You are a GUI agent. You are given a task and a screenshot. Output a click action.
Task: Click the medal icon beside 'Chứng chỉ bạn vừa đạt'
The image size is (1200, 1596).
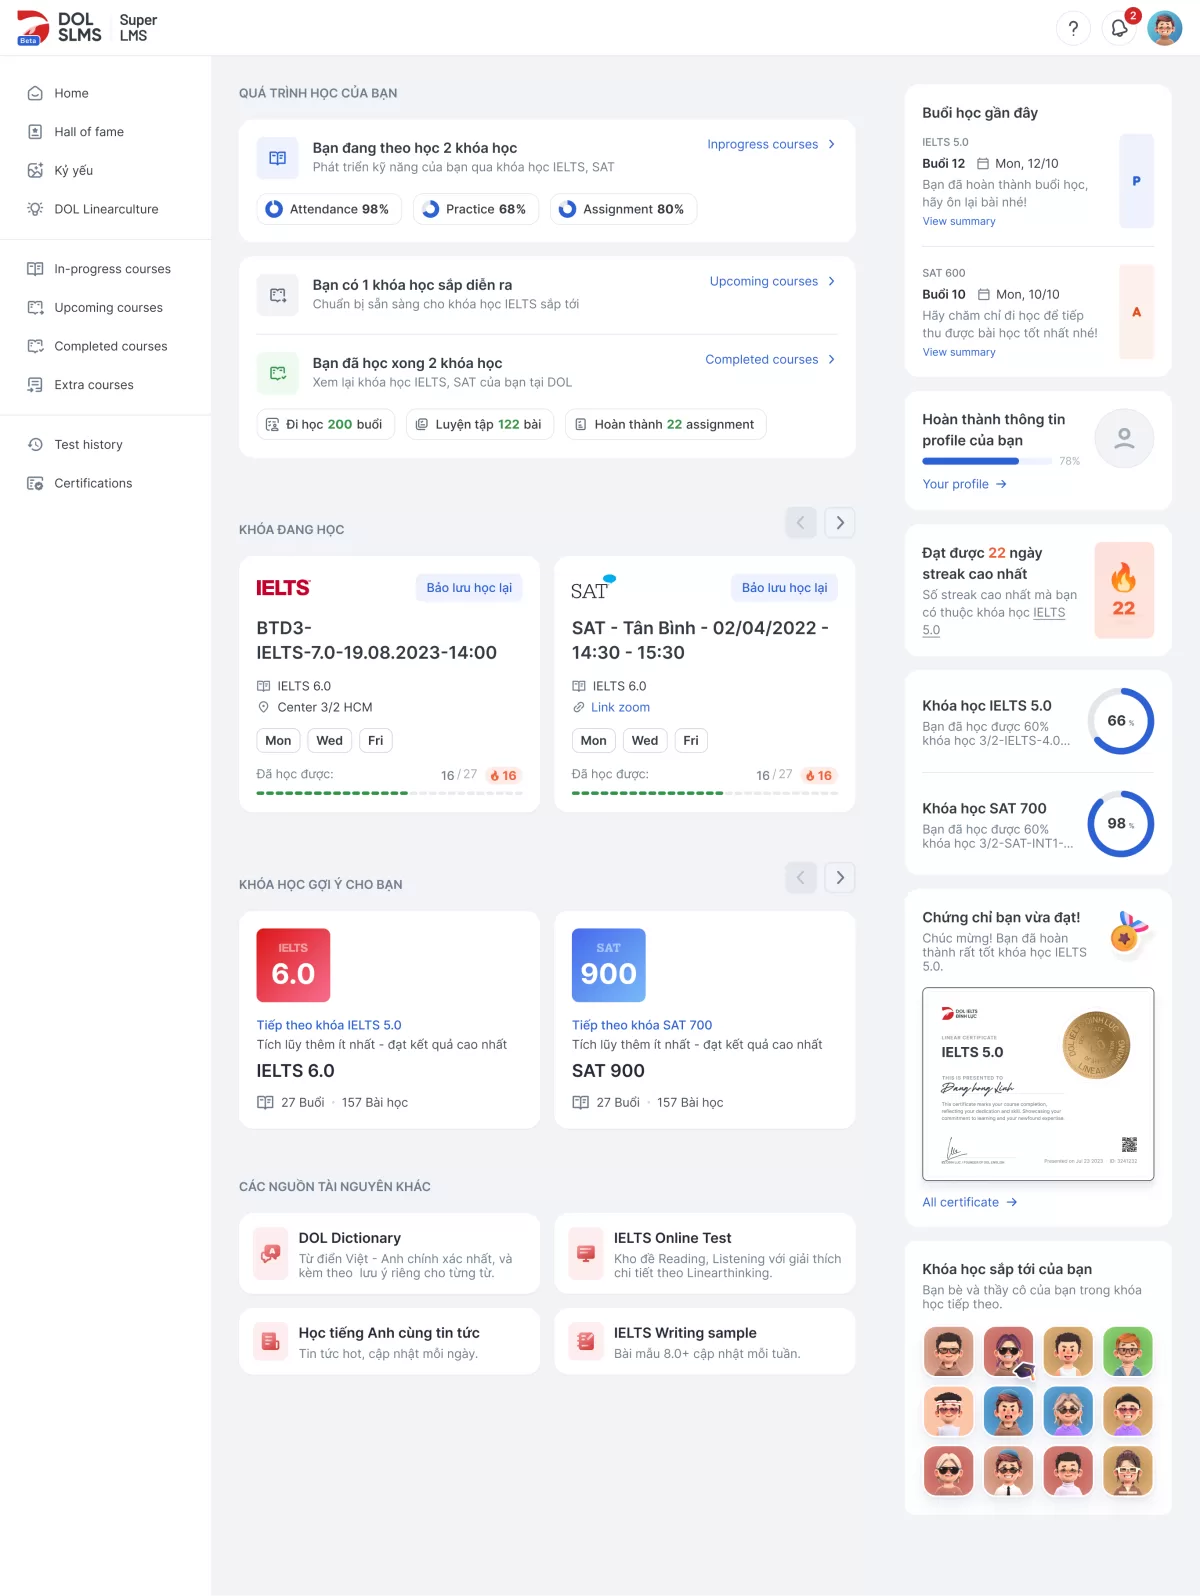1129,934
